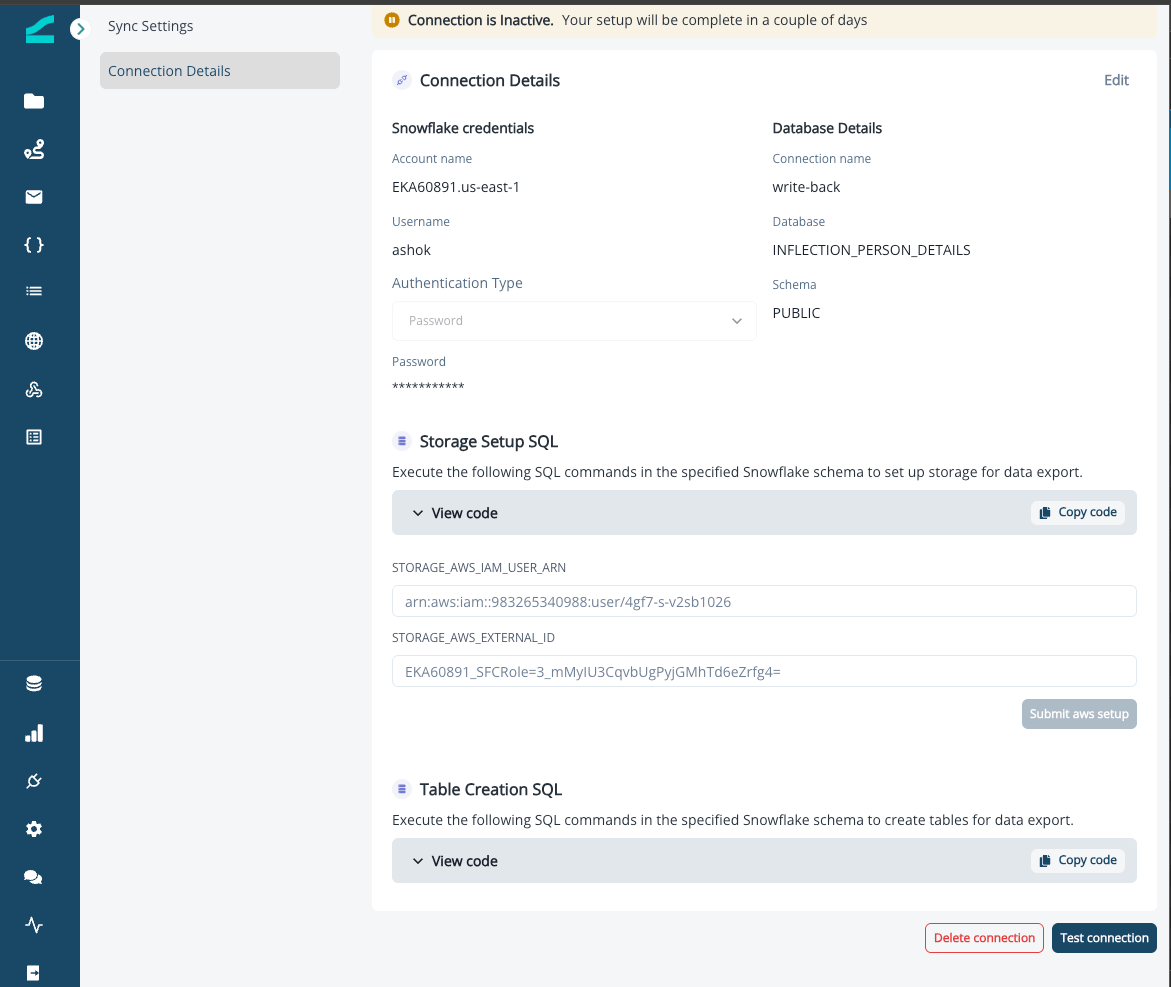
Task: Expand View code under Table Creation SQL
Action: [x=455, y=861]
